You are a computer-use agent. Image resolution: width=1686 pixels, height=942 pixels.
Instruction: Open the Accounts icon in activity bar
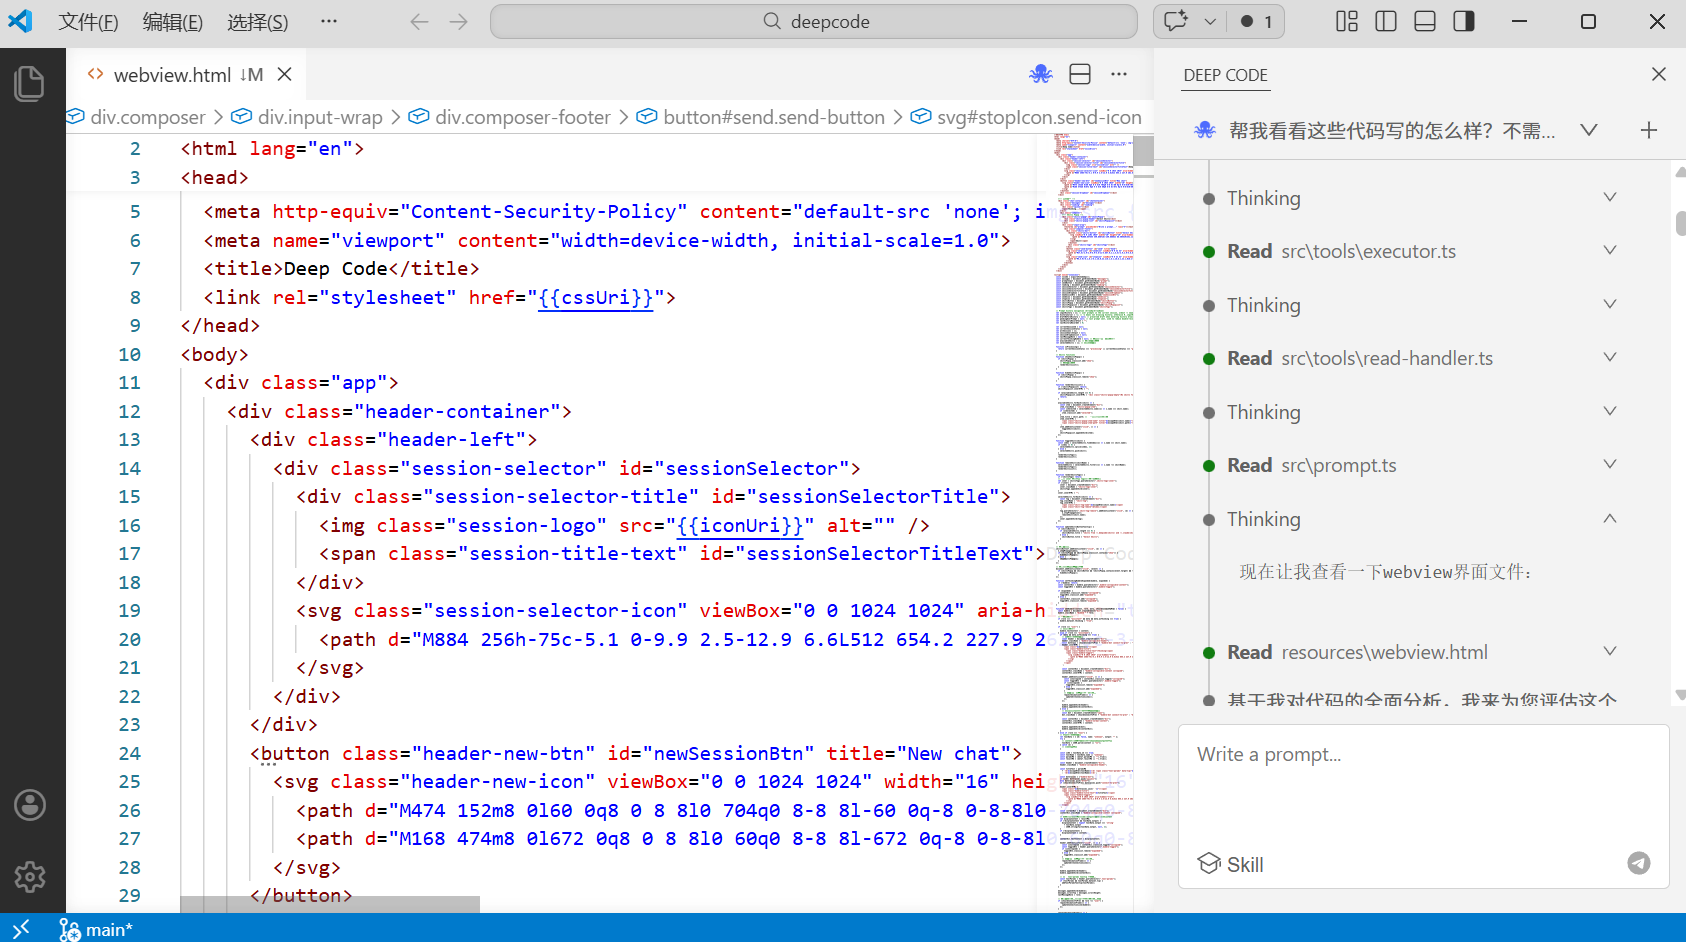(30, 805)
